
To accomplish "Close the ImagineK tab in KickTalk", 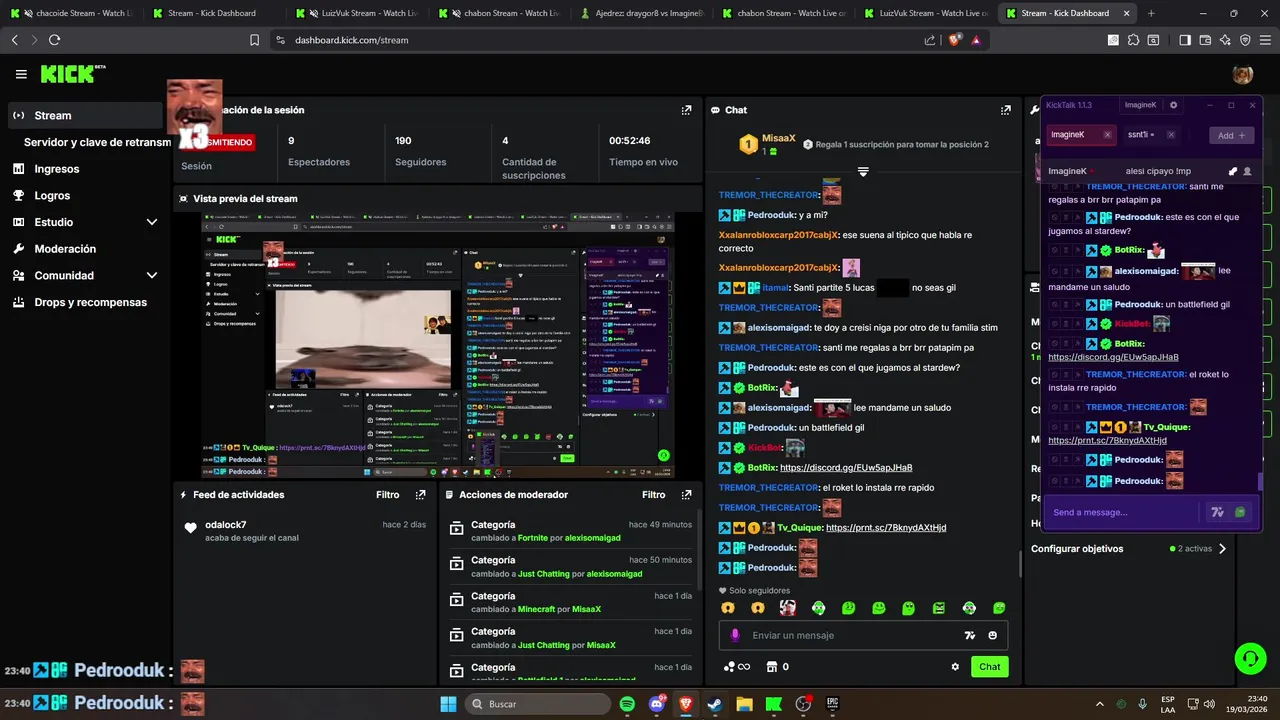I will coord(1107,135).
